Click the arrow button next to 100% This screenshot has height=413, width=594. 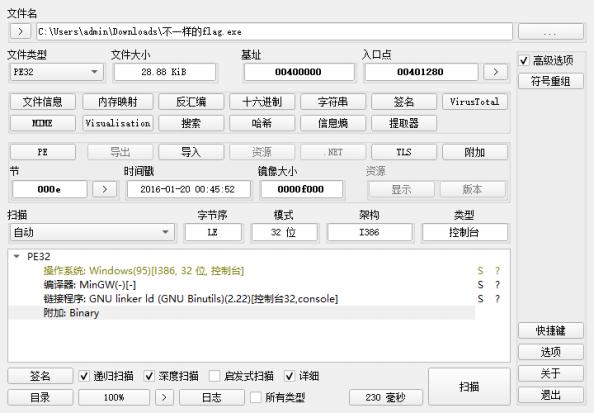click(164, 397)
